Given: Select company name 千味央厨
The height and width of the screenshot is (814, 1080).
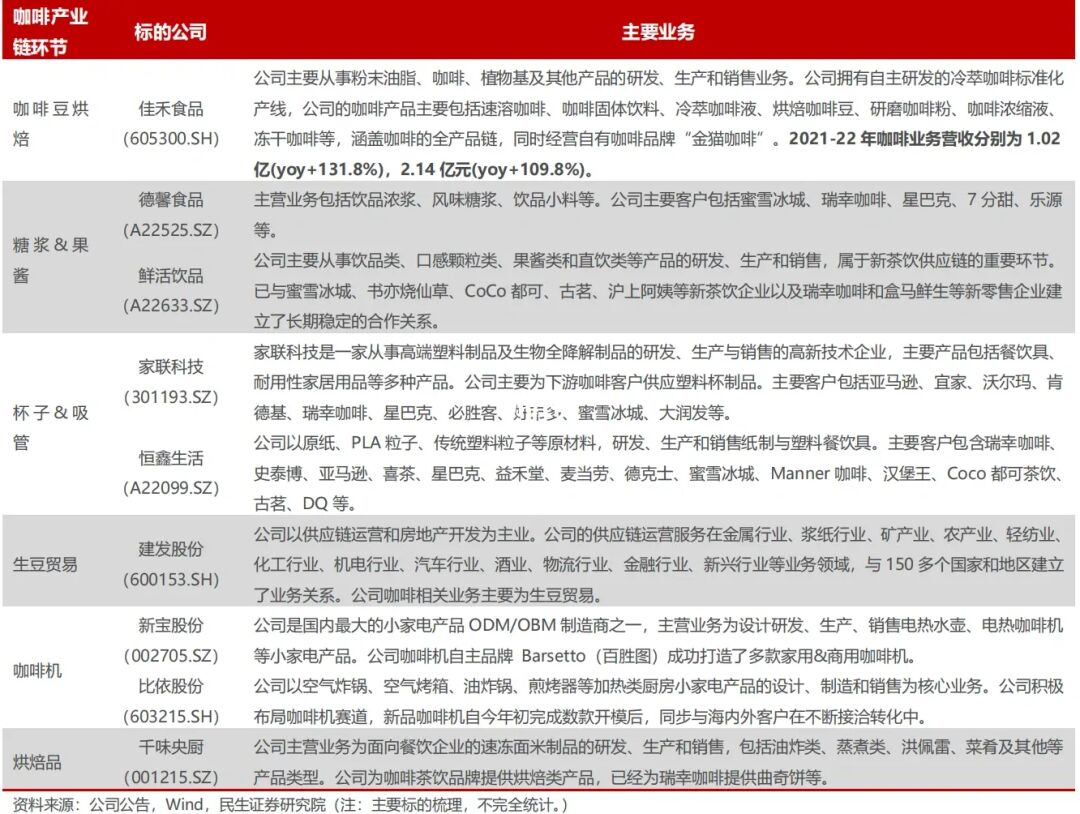Looking at the screenshot, I should pyautogui.click(x=171, y=747).
